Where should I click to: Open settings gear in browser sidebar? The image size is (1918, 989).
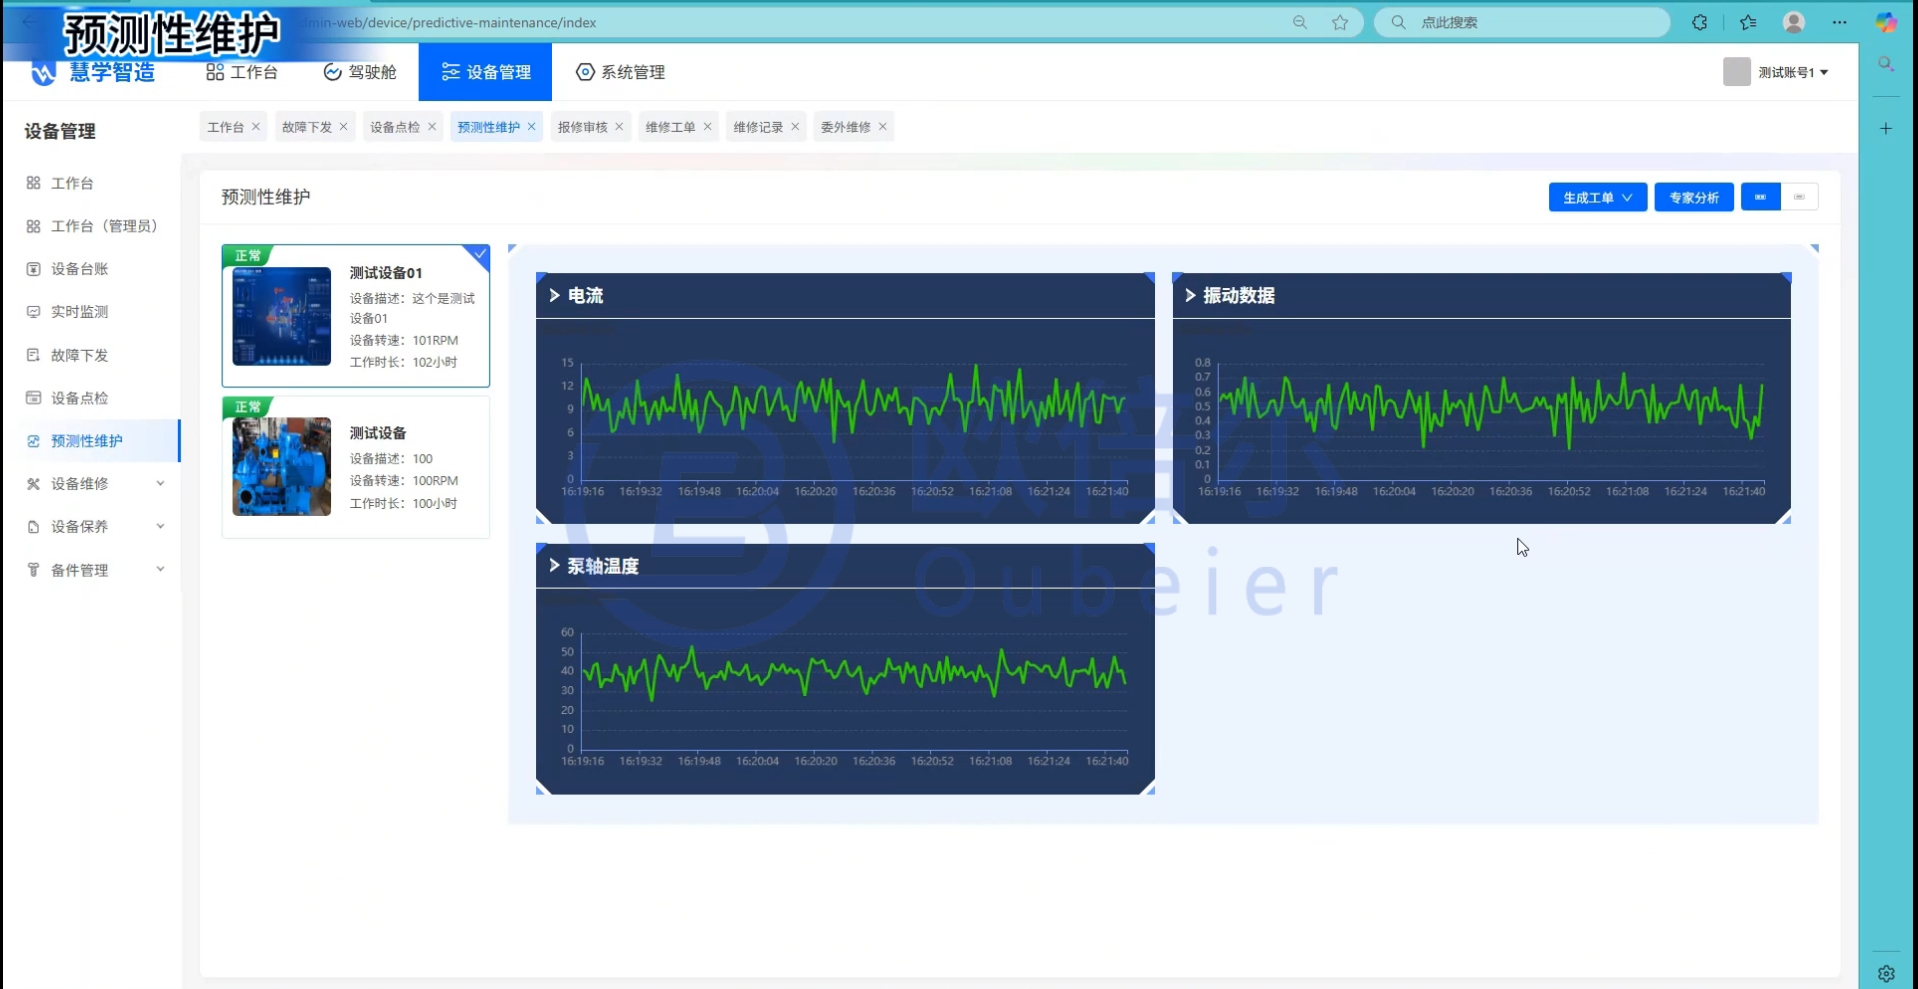1886,973
